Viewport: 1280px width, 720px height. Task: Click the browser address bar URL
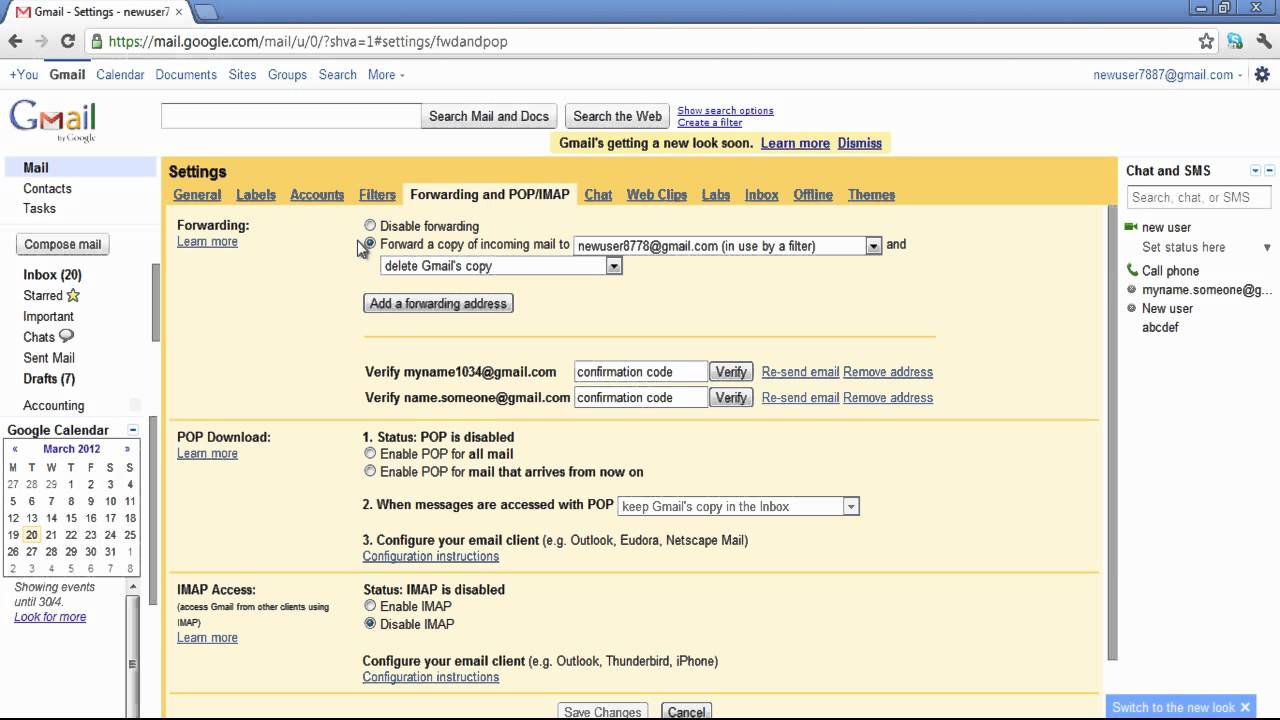(x=308, y=42)
